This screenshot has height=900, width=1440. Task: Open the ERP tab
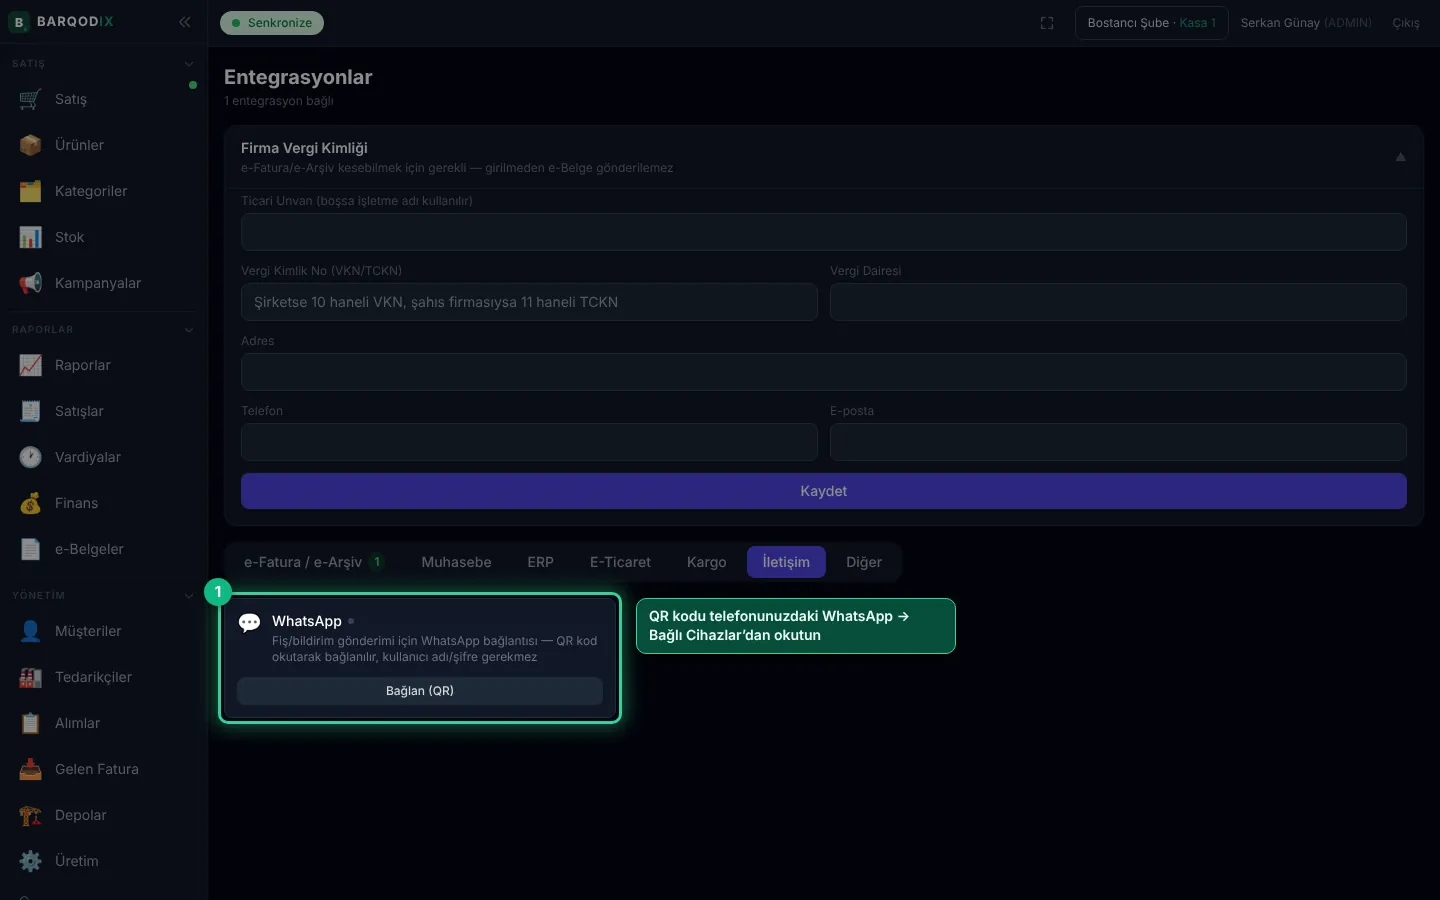(541, 562)
